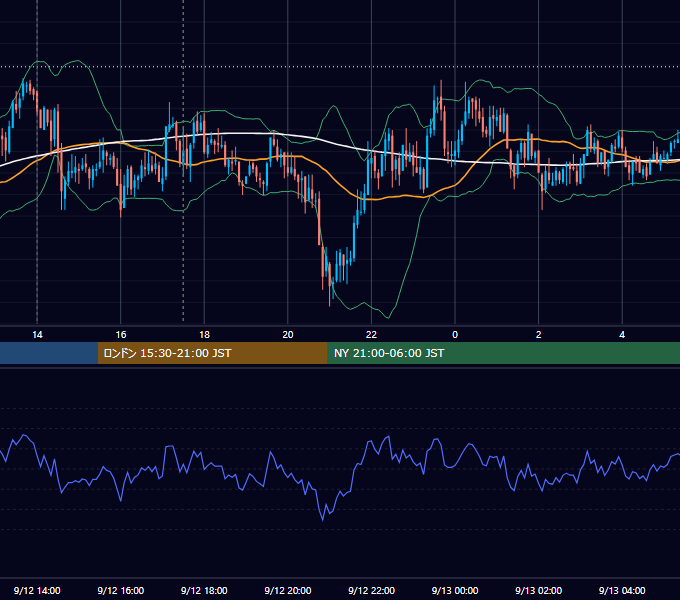This screenshot has height=600, width=680.
Task: Click the 9/12 14:00 date label
Action: click(x=37, y=590)
